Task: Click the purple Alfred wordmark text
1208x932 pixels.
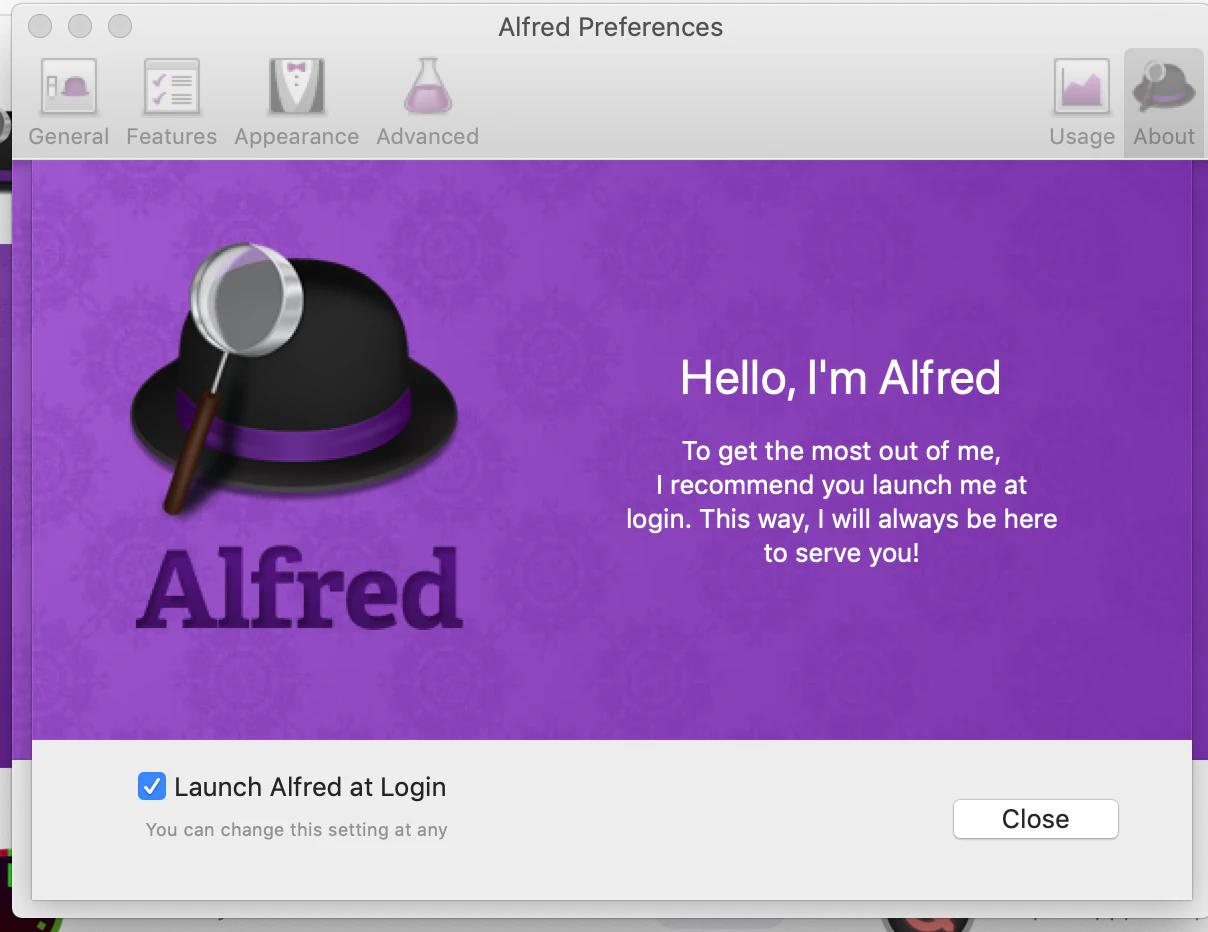Action: (x=299, y=588)
